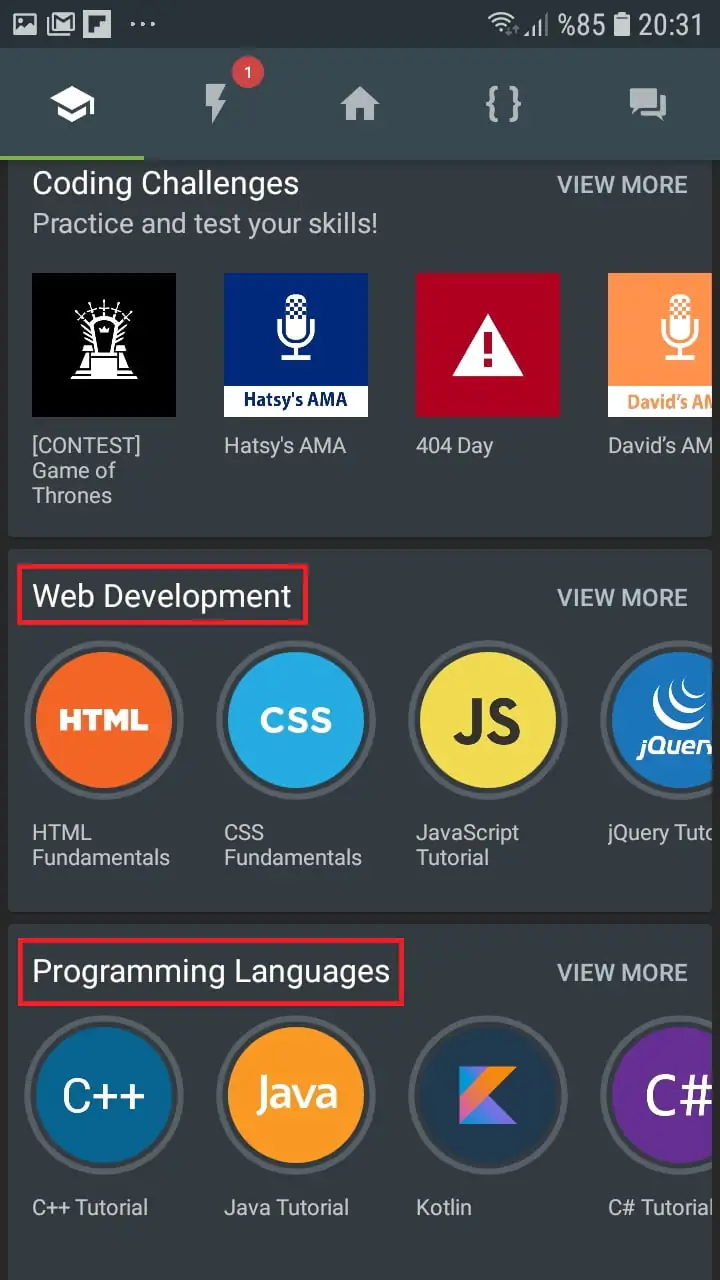This screenshot has width=720, height=1280.
Task: Tap the 'CSS Fundamentals' label
Action: [293, 845]
